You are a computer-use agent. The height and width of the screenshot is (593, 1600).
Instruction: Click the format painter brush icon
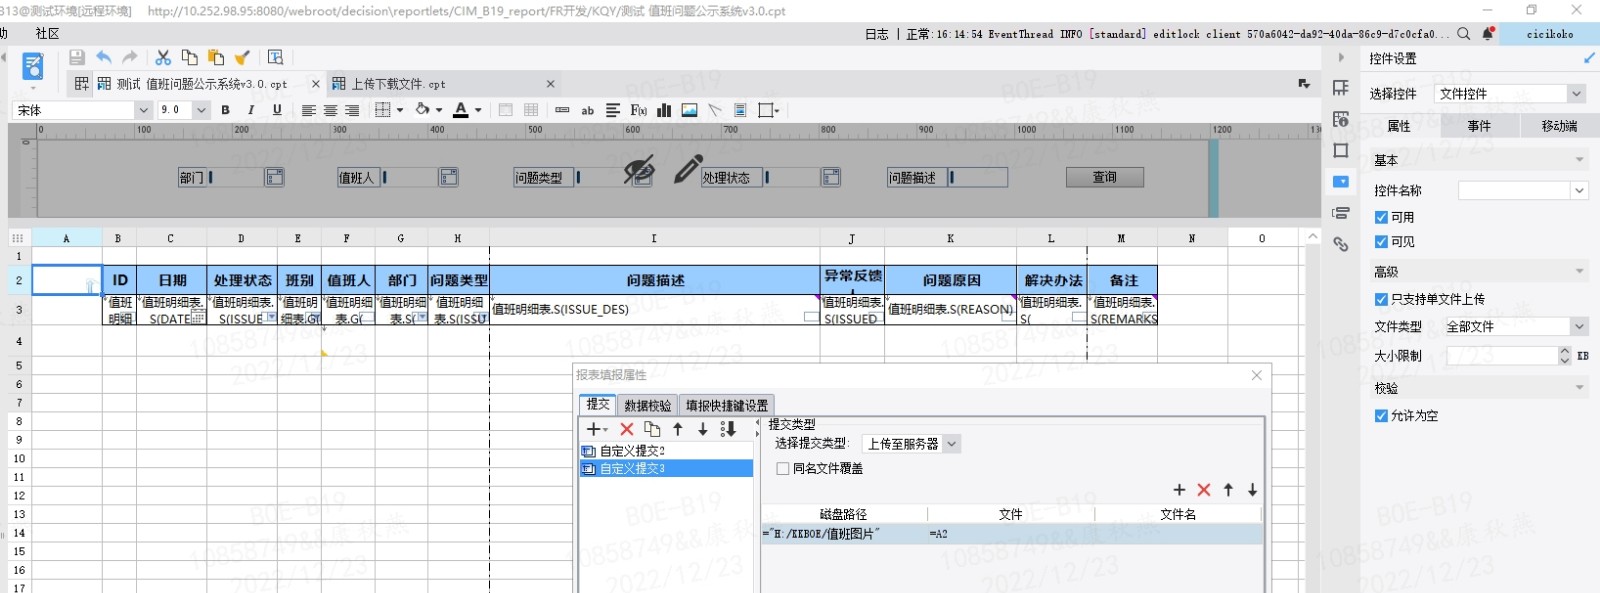pos(241,58)
